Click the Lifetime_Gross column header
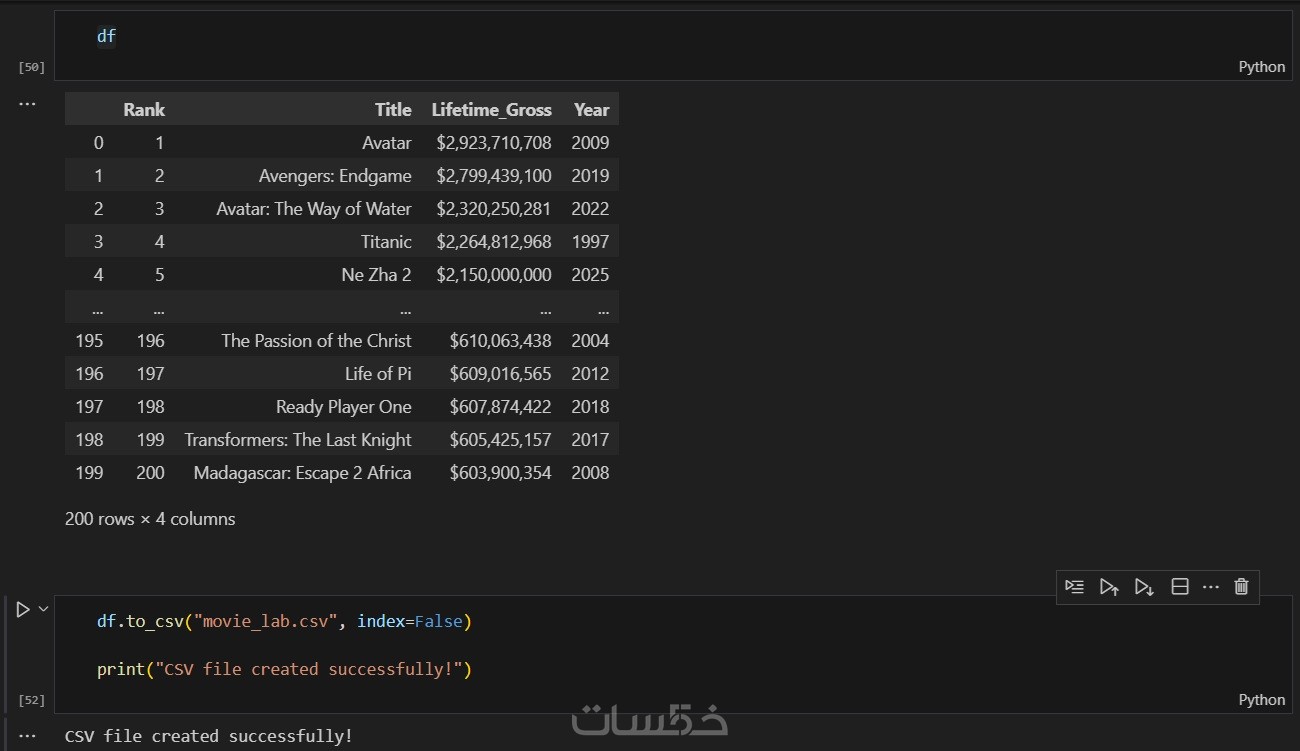This screenshot has width=1300, height=751. coord(491,110)
